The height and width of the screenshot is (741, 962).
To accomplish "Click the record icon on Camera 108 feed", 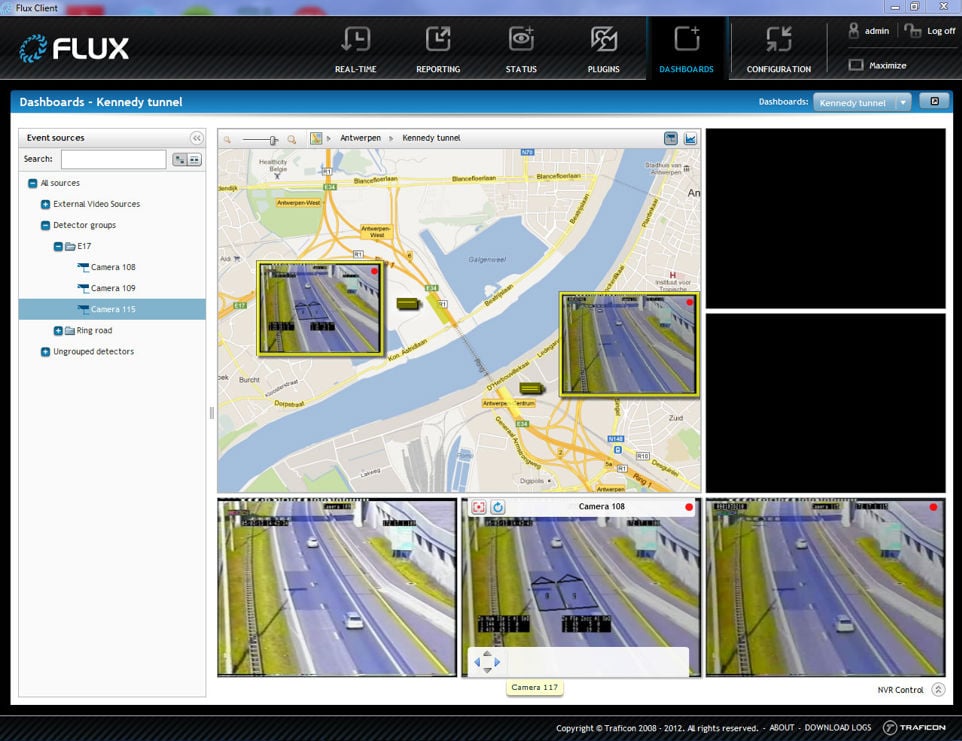I will [479, 507].
